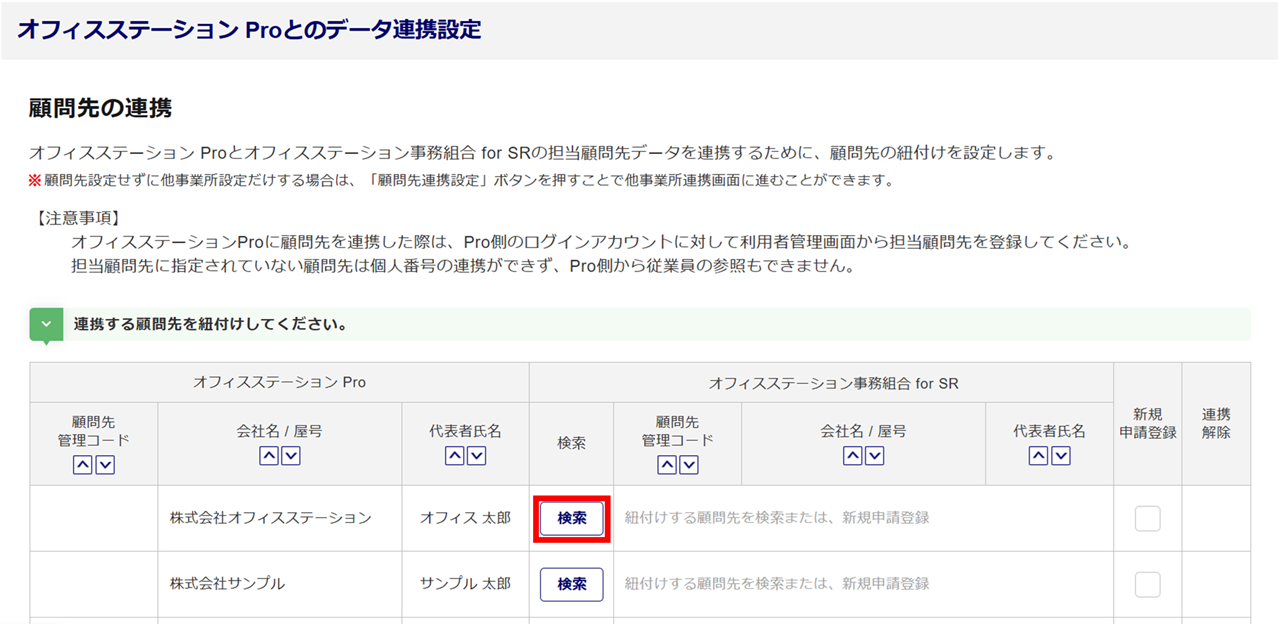Click the オフィスステーション Proとのデータ連携設定 page title
1280x624 pixels.
click(x=249, y=30)
